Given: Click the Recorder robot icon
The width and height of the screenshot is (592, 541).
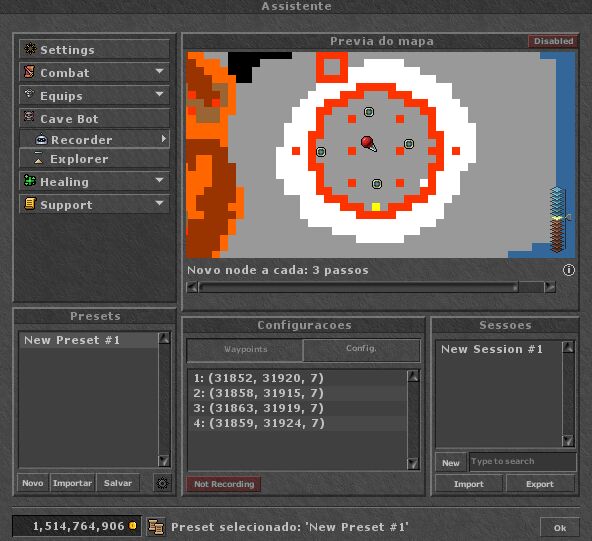Looking at the screenshot, I should [41, 139].
